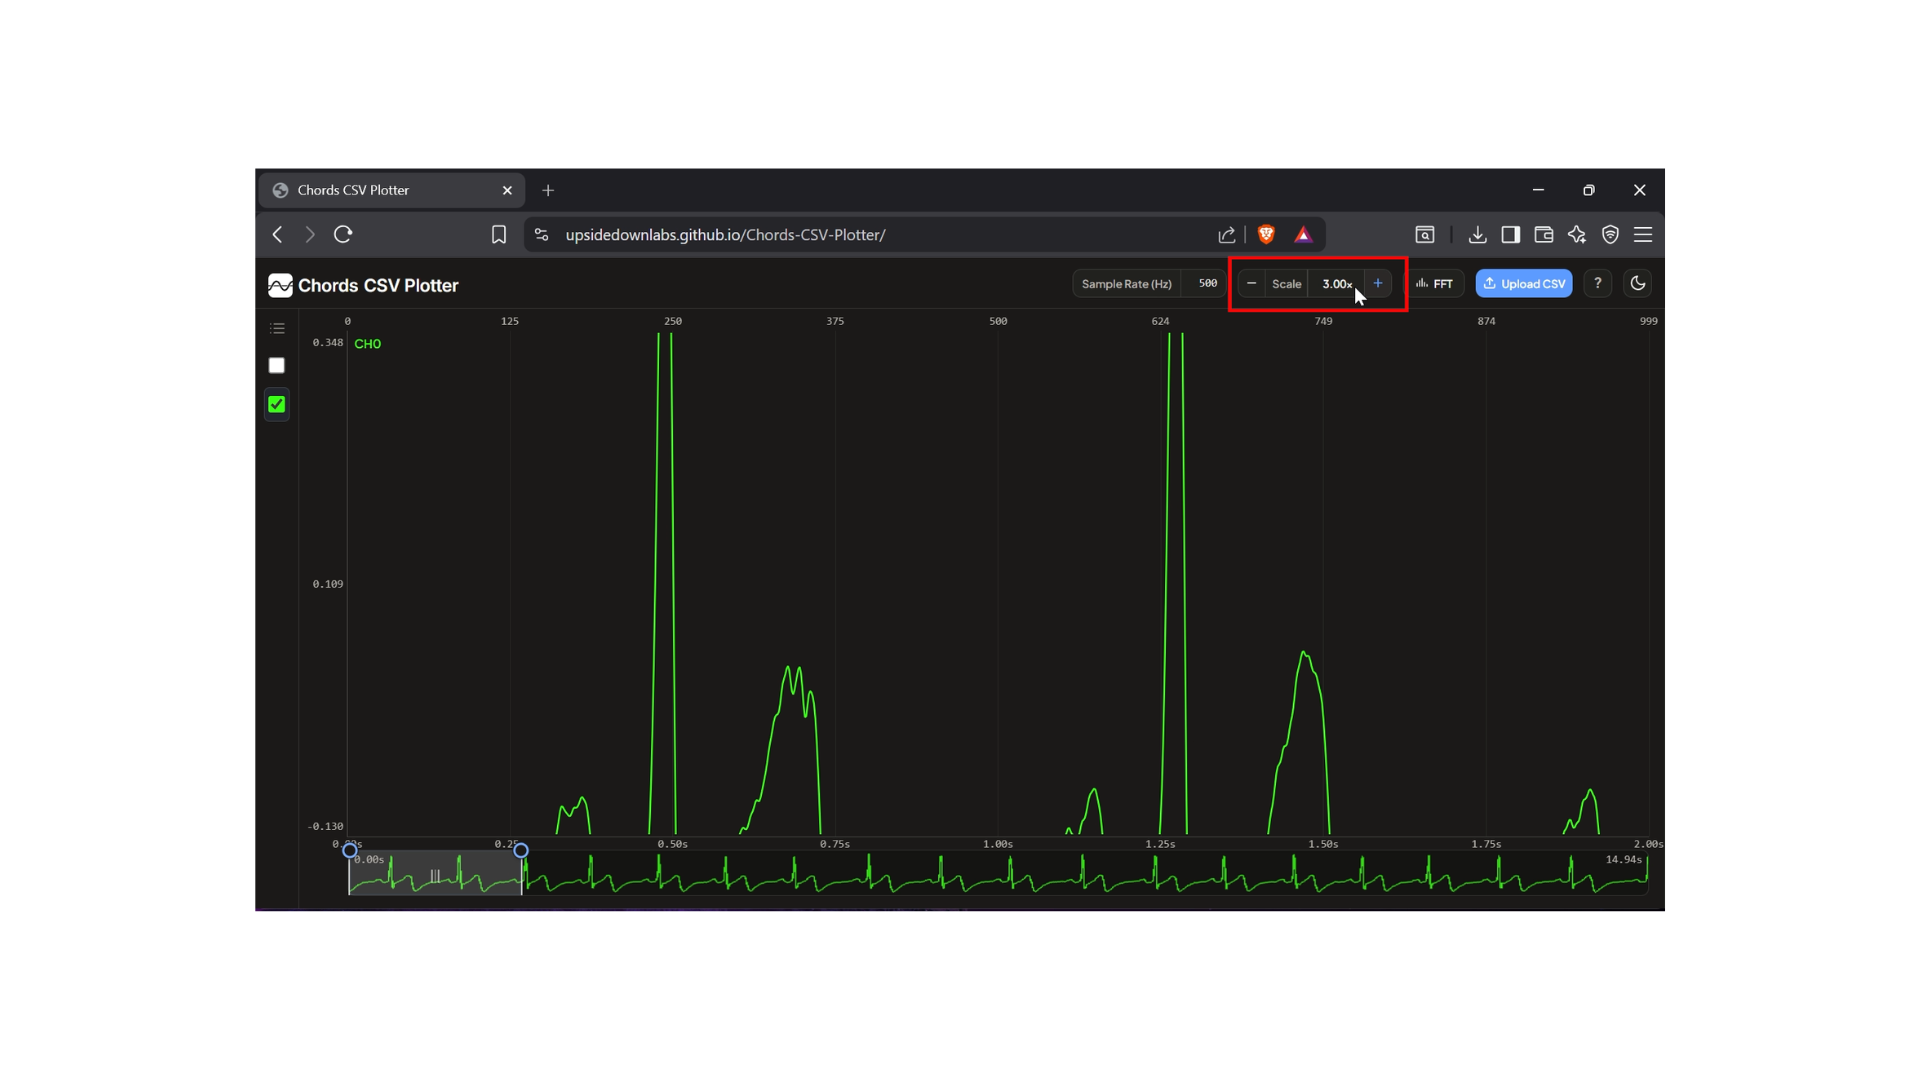Open browser downloads
This screenshot has height=1080, width=1920.
[1478, 235]
